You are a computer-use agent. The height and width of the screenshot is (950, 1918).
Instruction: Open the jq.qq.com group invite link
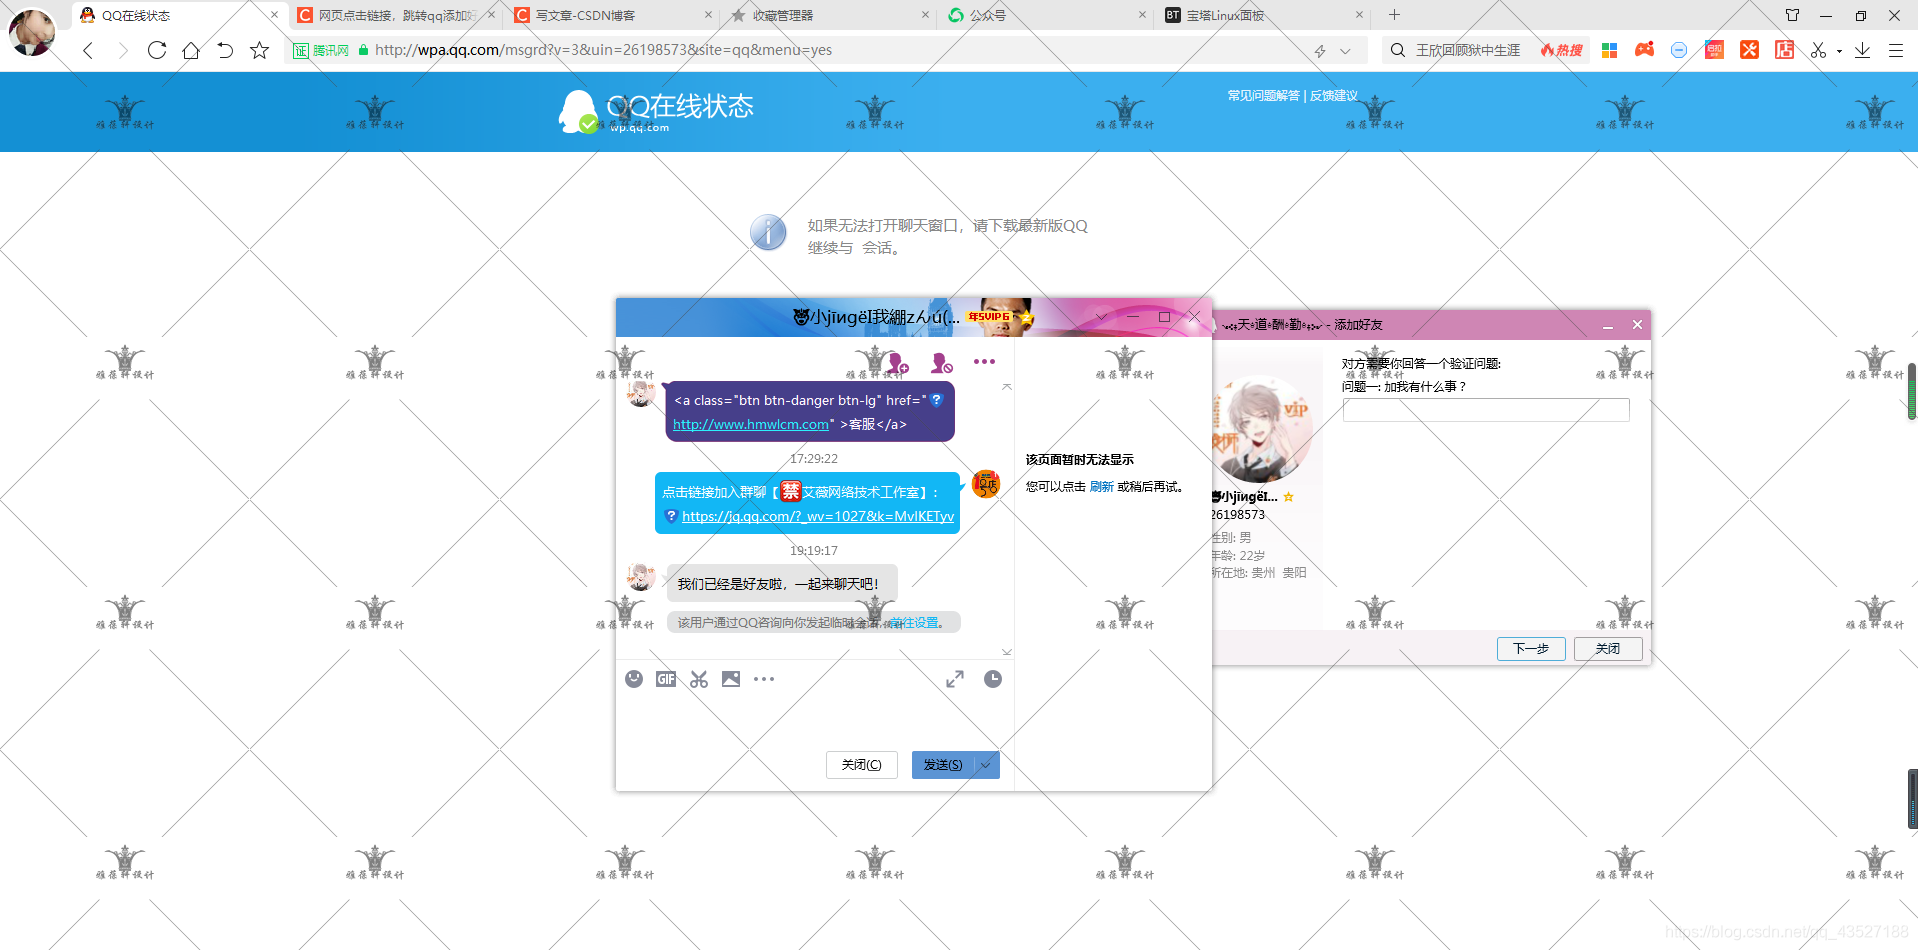(818, 516)
